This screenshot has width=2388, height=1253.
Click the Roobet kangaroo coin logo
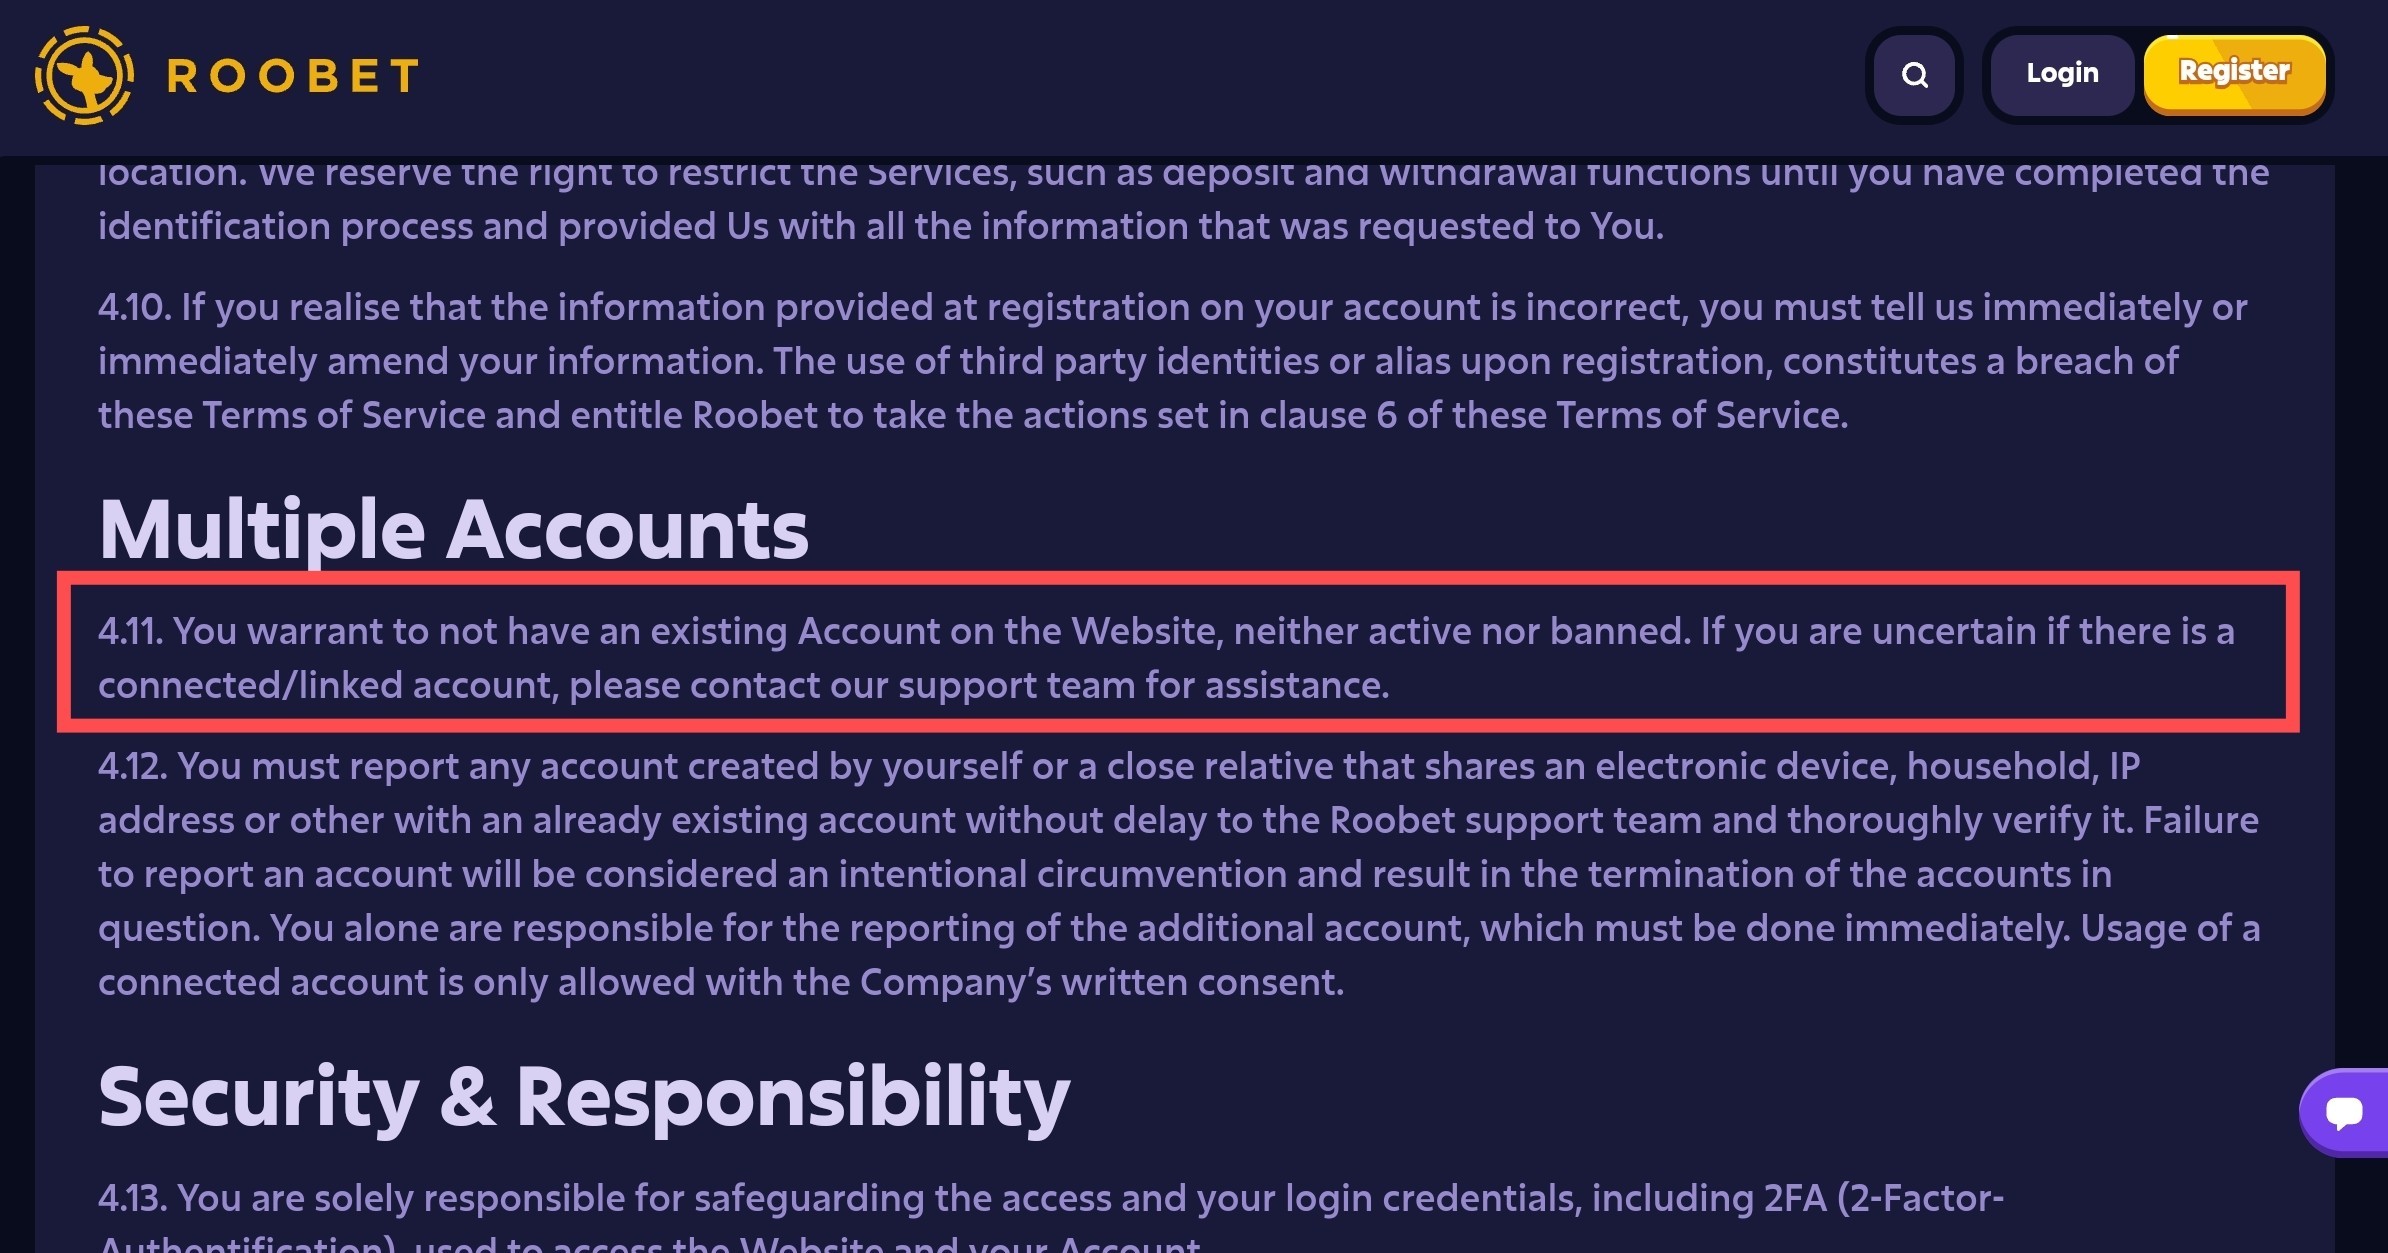[84, 76]
